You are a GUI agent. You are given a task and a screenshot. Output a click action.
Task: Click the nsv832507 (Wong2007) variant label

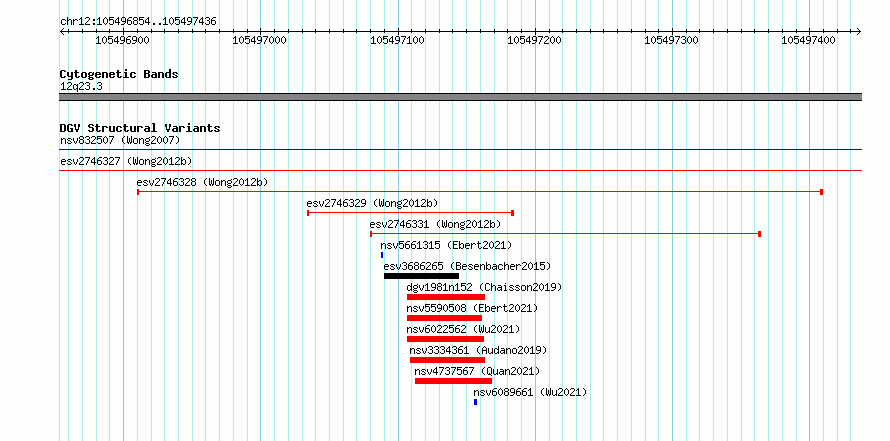click(x=120, y=140)
